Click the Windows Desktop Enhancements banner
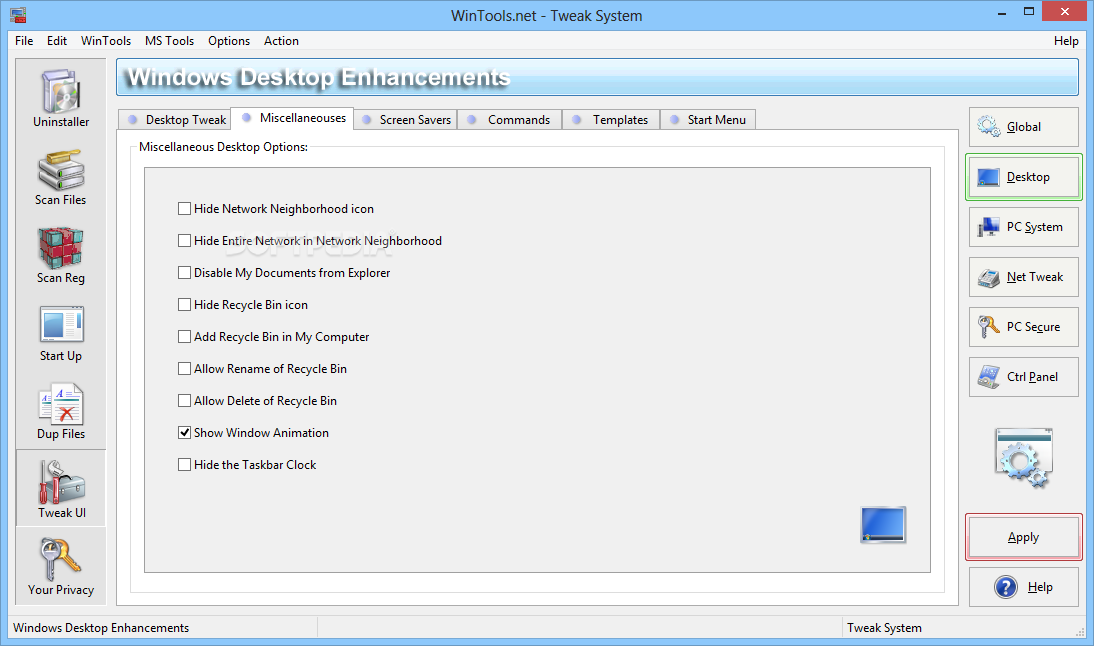This screenshot has height=646, width=1094. 597,77
